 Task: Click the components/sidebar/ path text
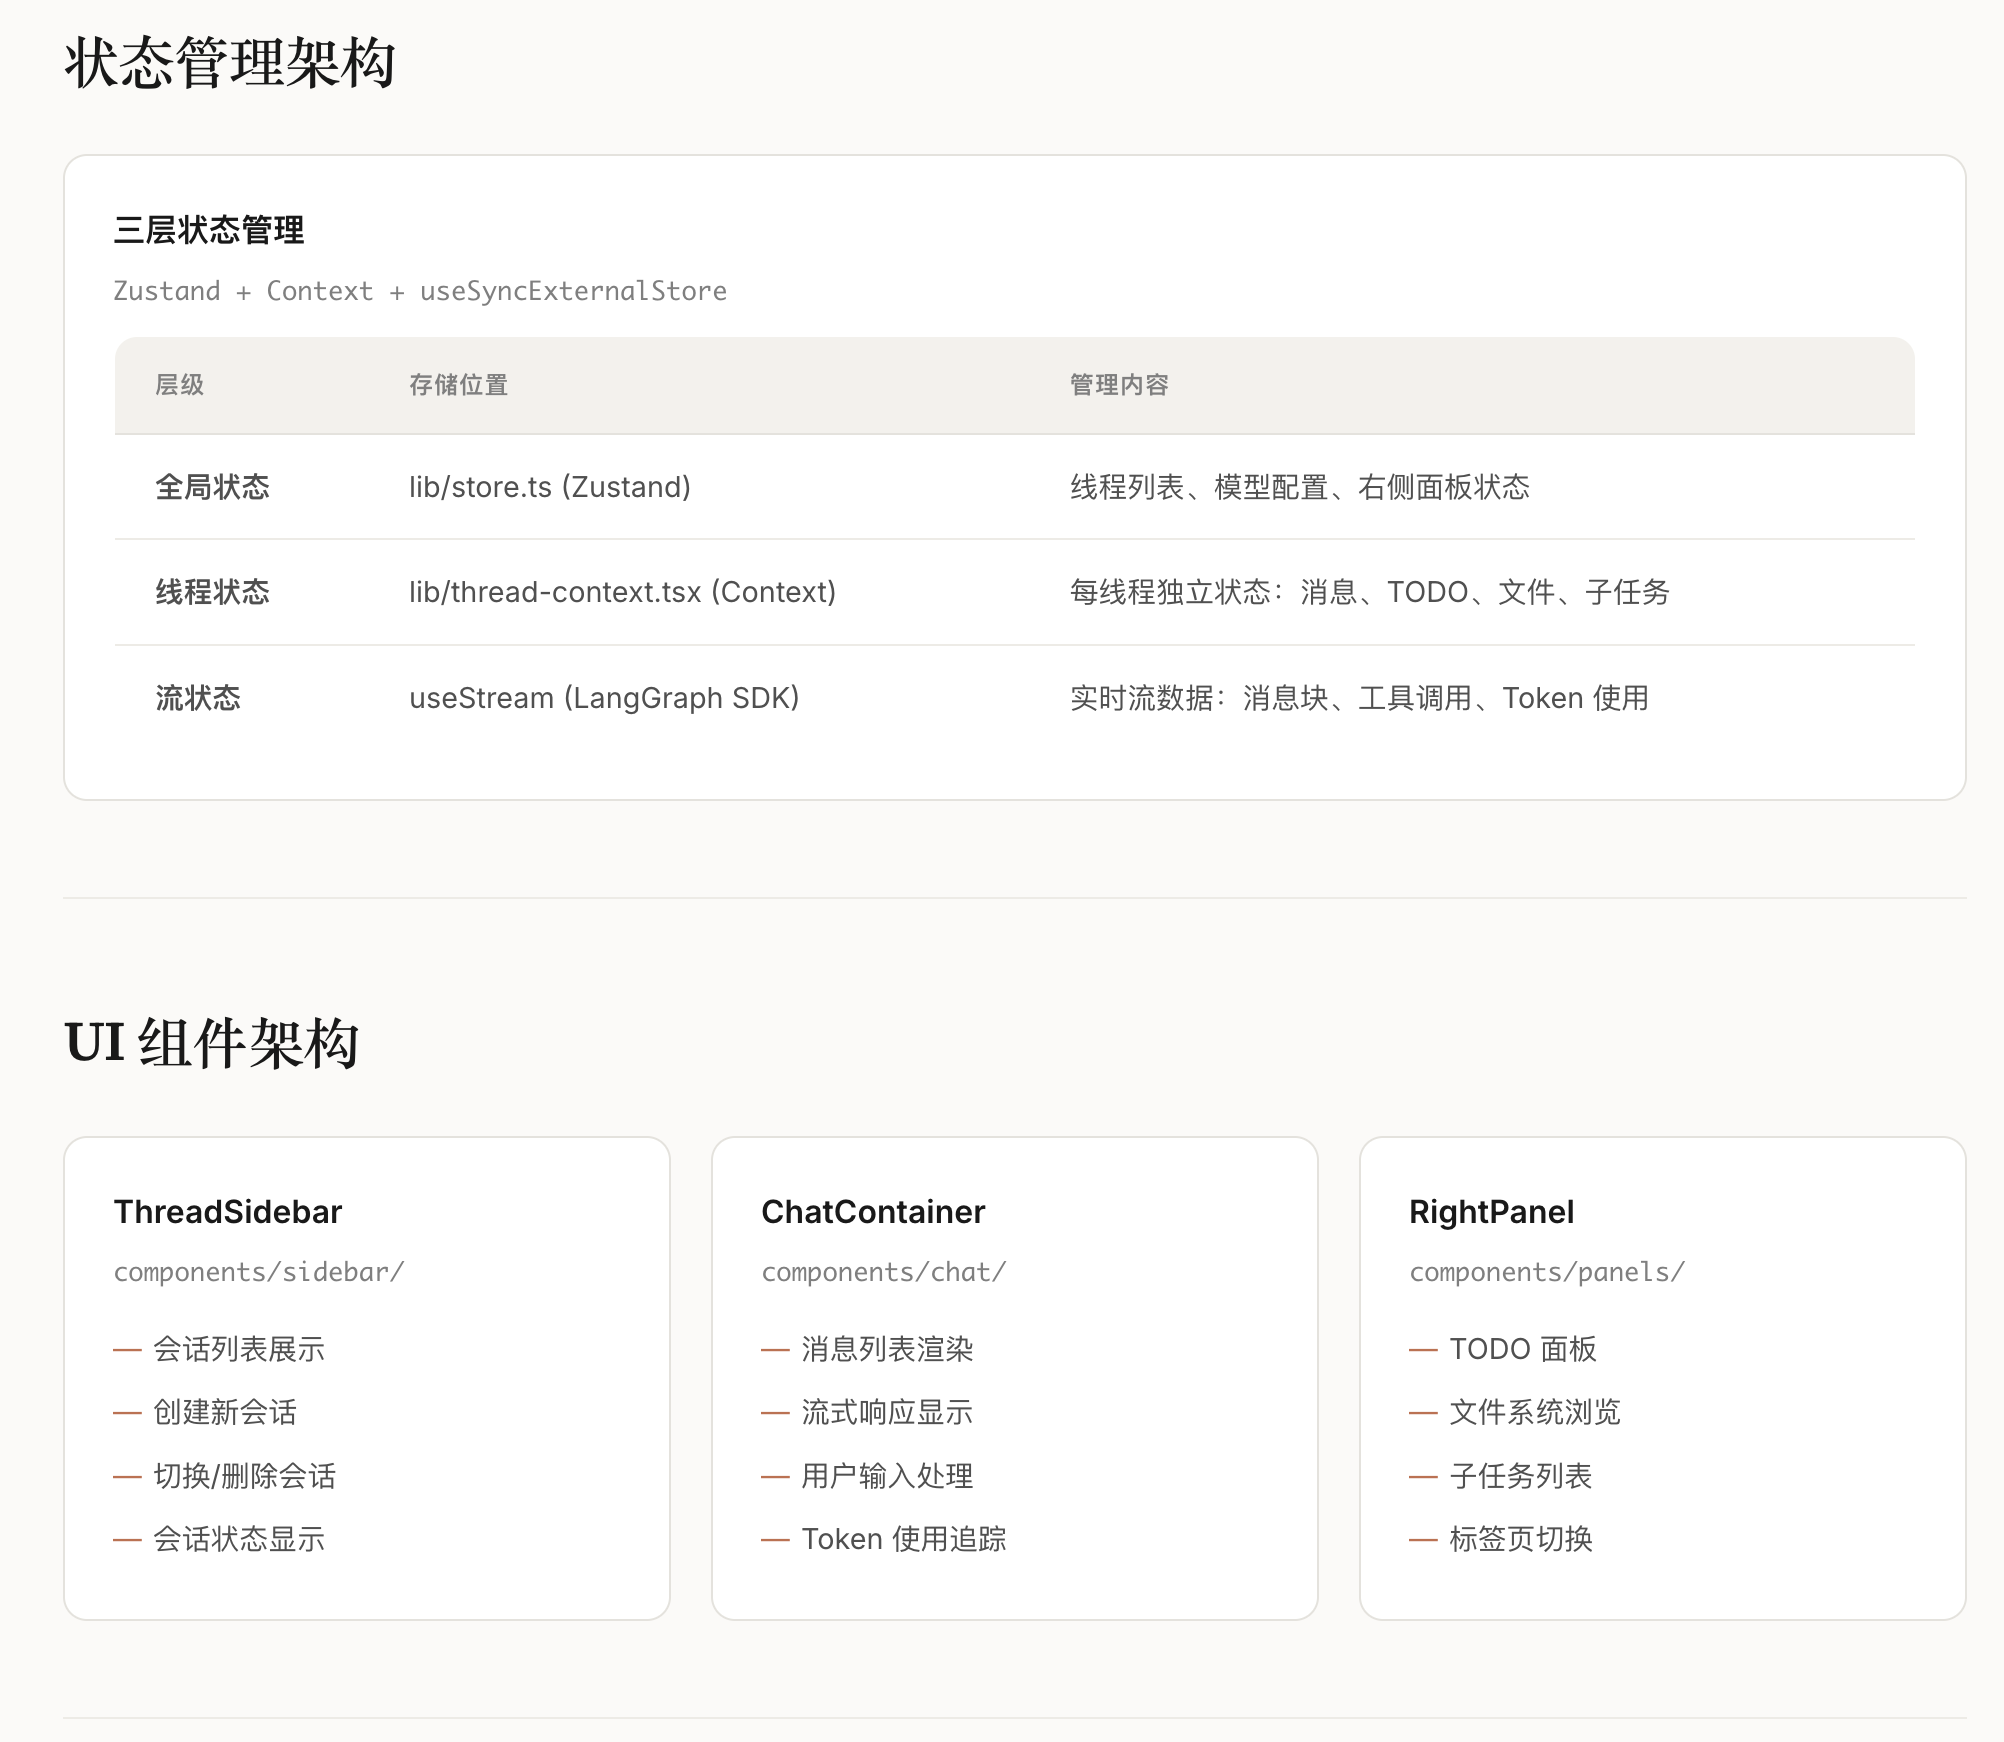coord(259,1272)
